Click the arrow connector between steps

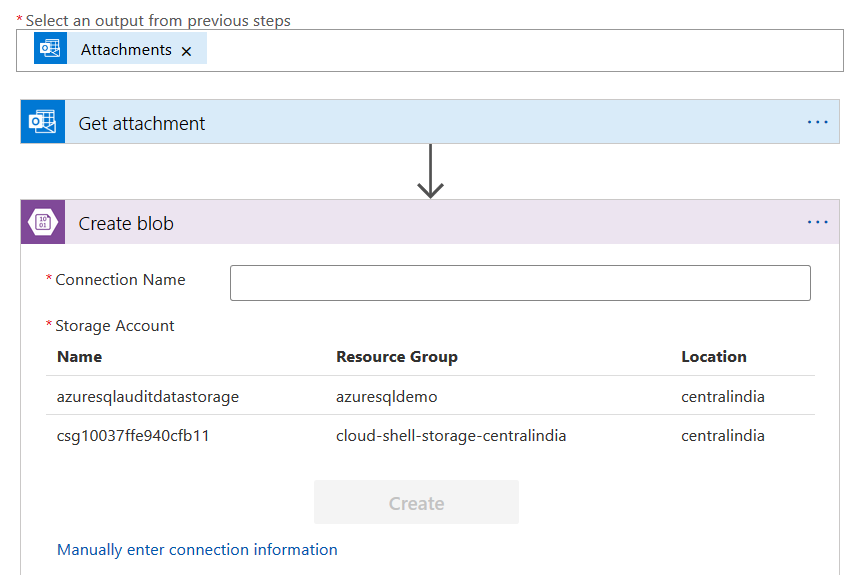point(430,171)
